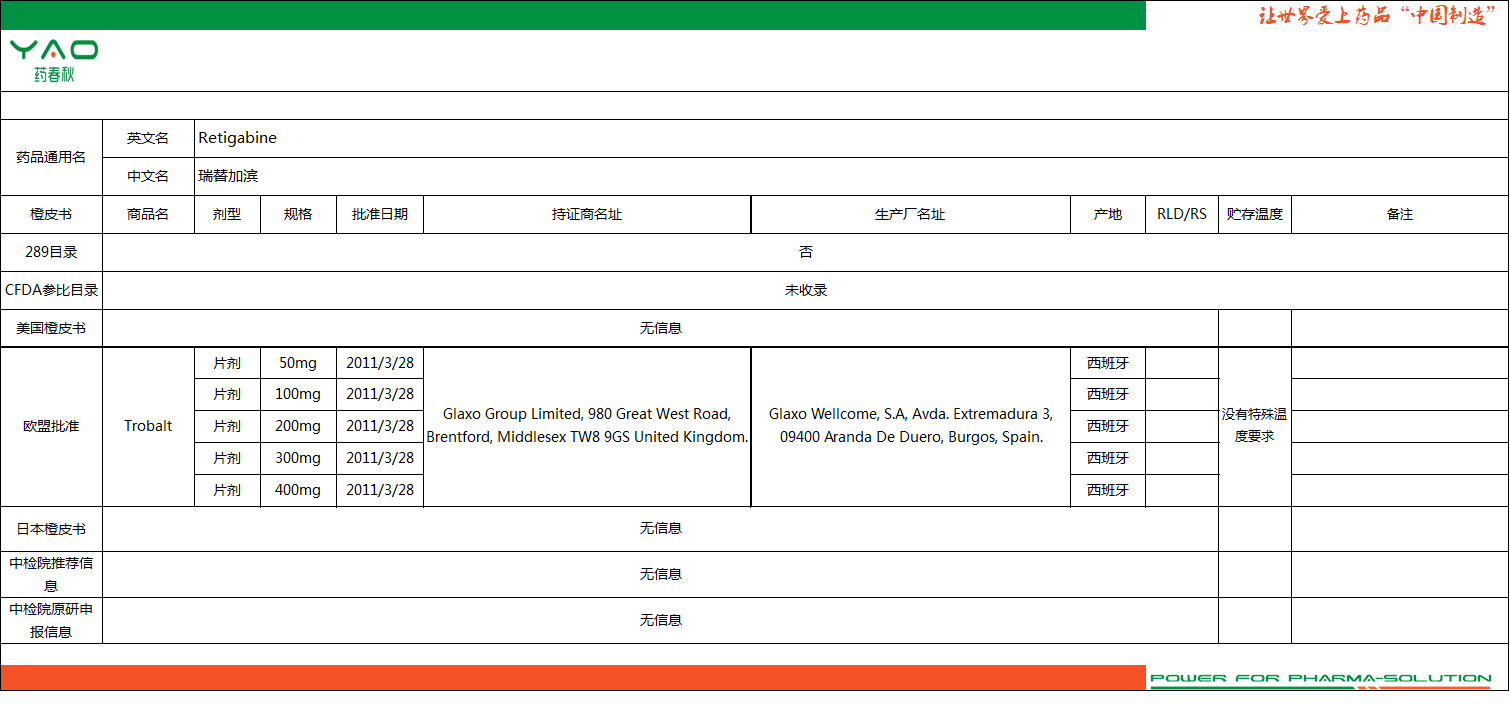Click the "POWER FOR PHARMA-SOLUTION" footer text
The image size is (1510, 712).
(x=1321, y=678)
